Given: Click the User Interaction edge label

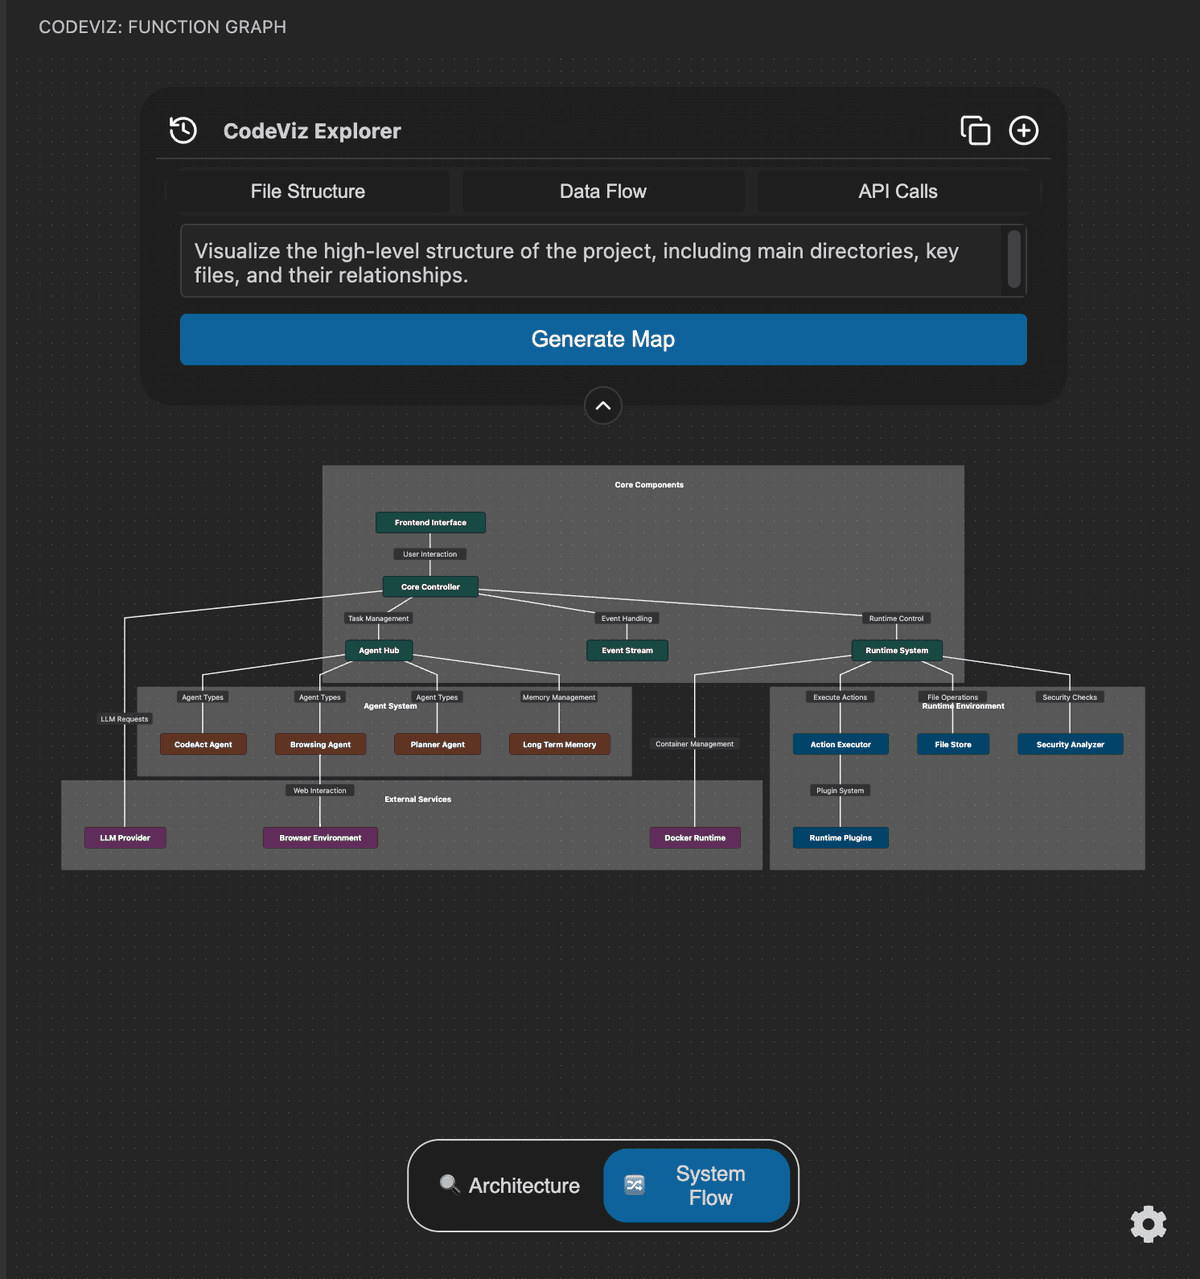Looking at the screenshot, I should coord(430,554).
